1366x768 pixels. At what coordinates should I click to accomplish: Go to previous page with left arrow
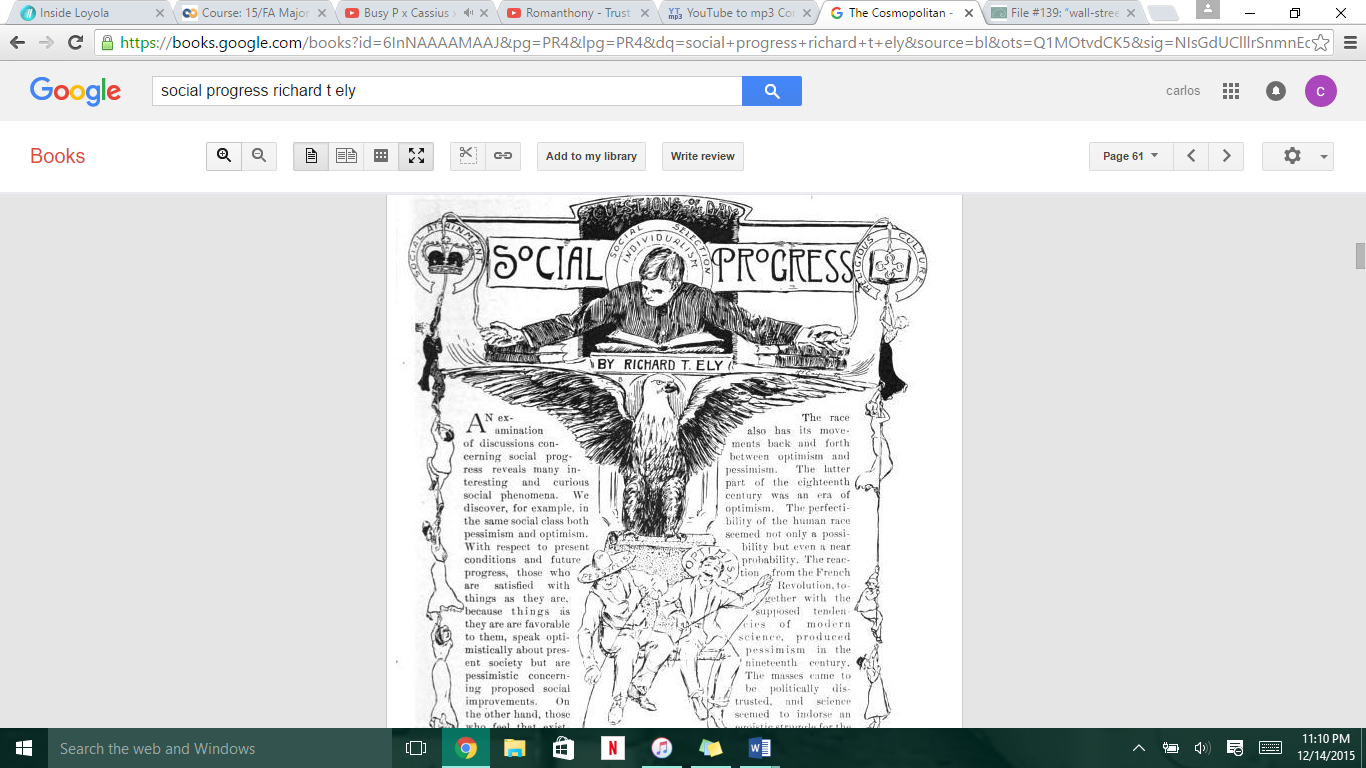[x=1190, y=156]
